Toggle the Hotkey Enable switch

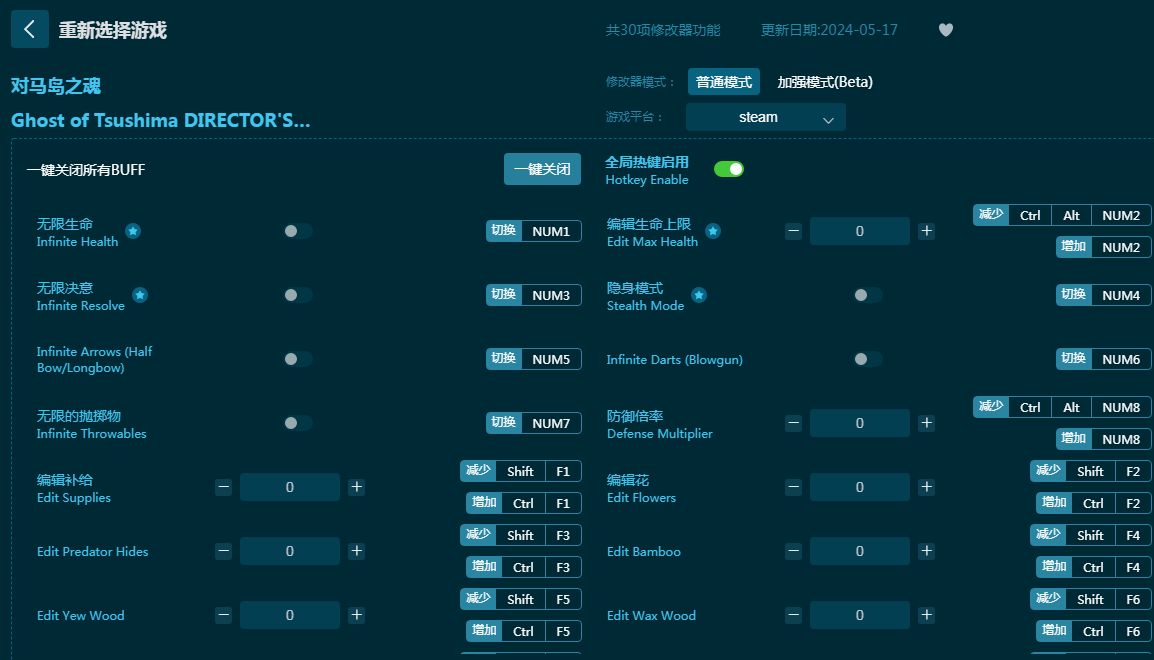729,169
